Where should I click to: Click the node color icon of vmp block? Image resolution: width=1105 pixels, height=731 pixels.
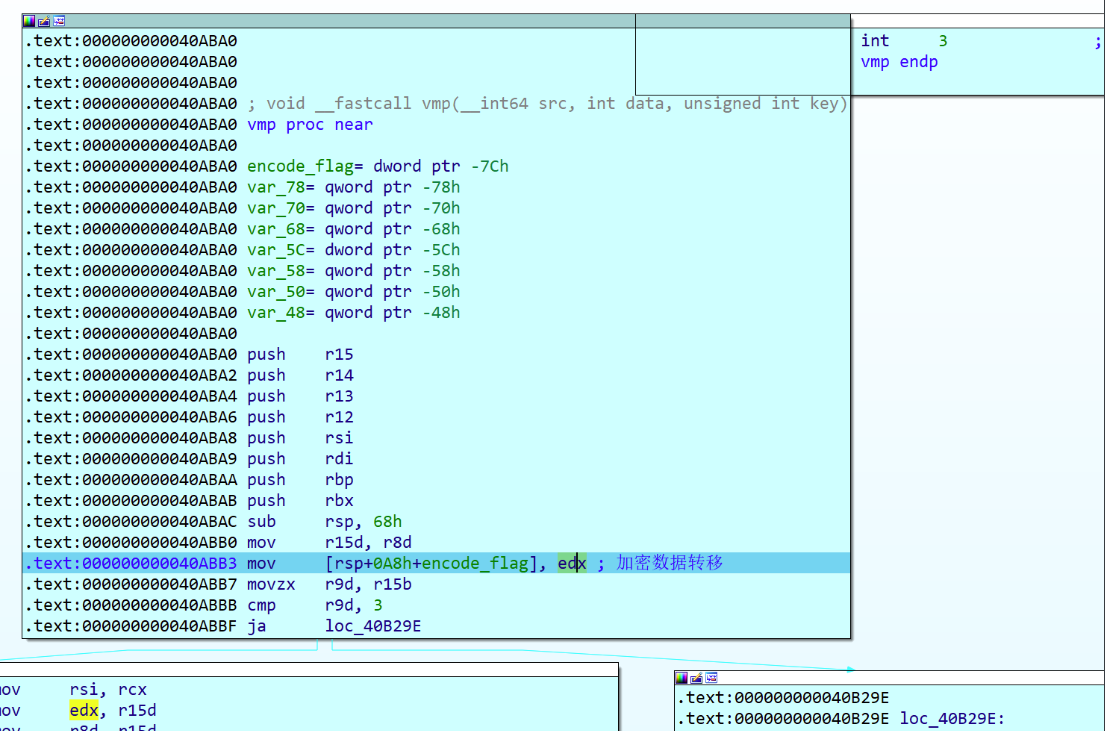click(x=29, y=21)
